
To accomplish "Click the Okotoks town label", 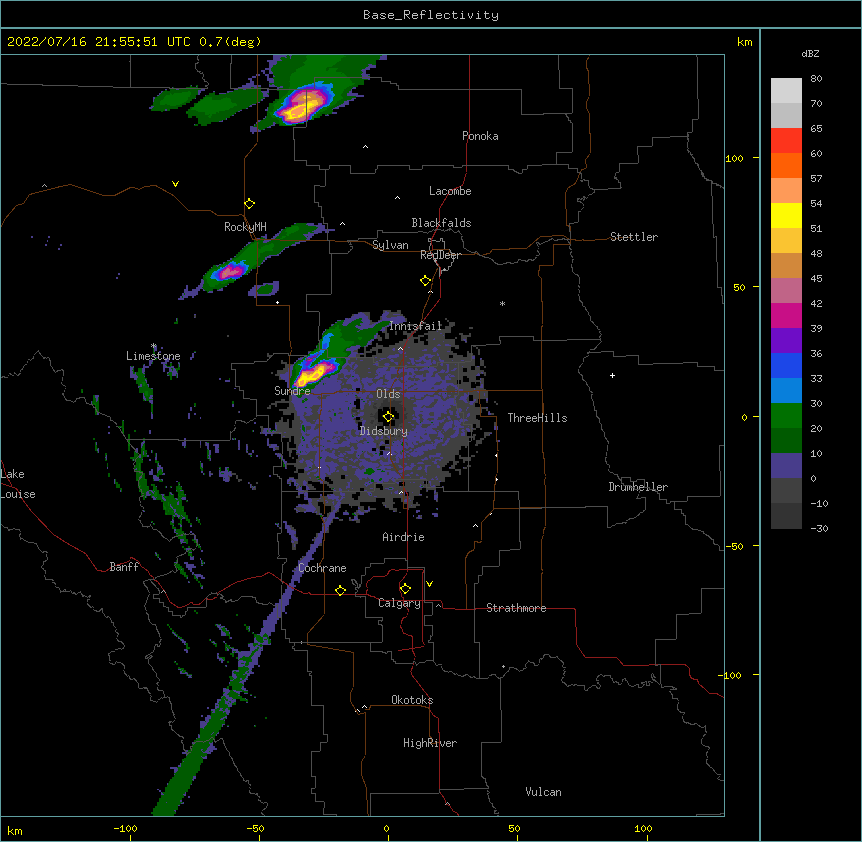I will click(x=412, y=700).
